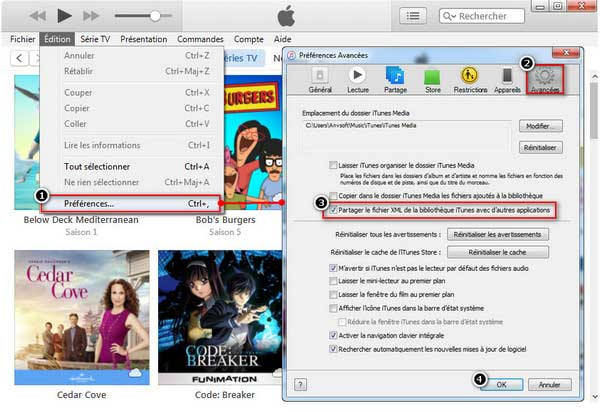Open the Présentation menu
Viewport: 600px width, 412px height.
[x=143, y=39]
